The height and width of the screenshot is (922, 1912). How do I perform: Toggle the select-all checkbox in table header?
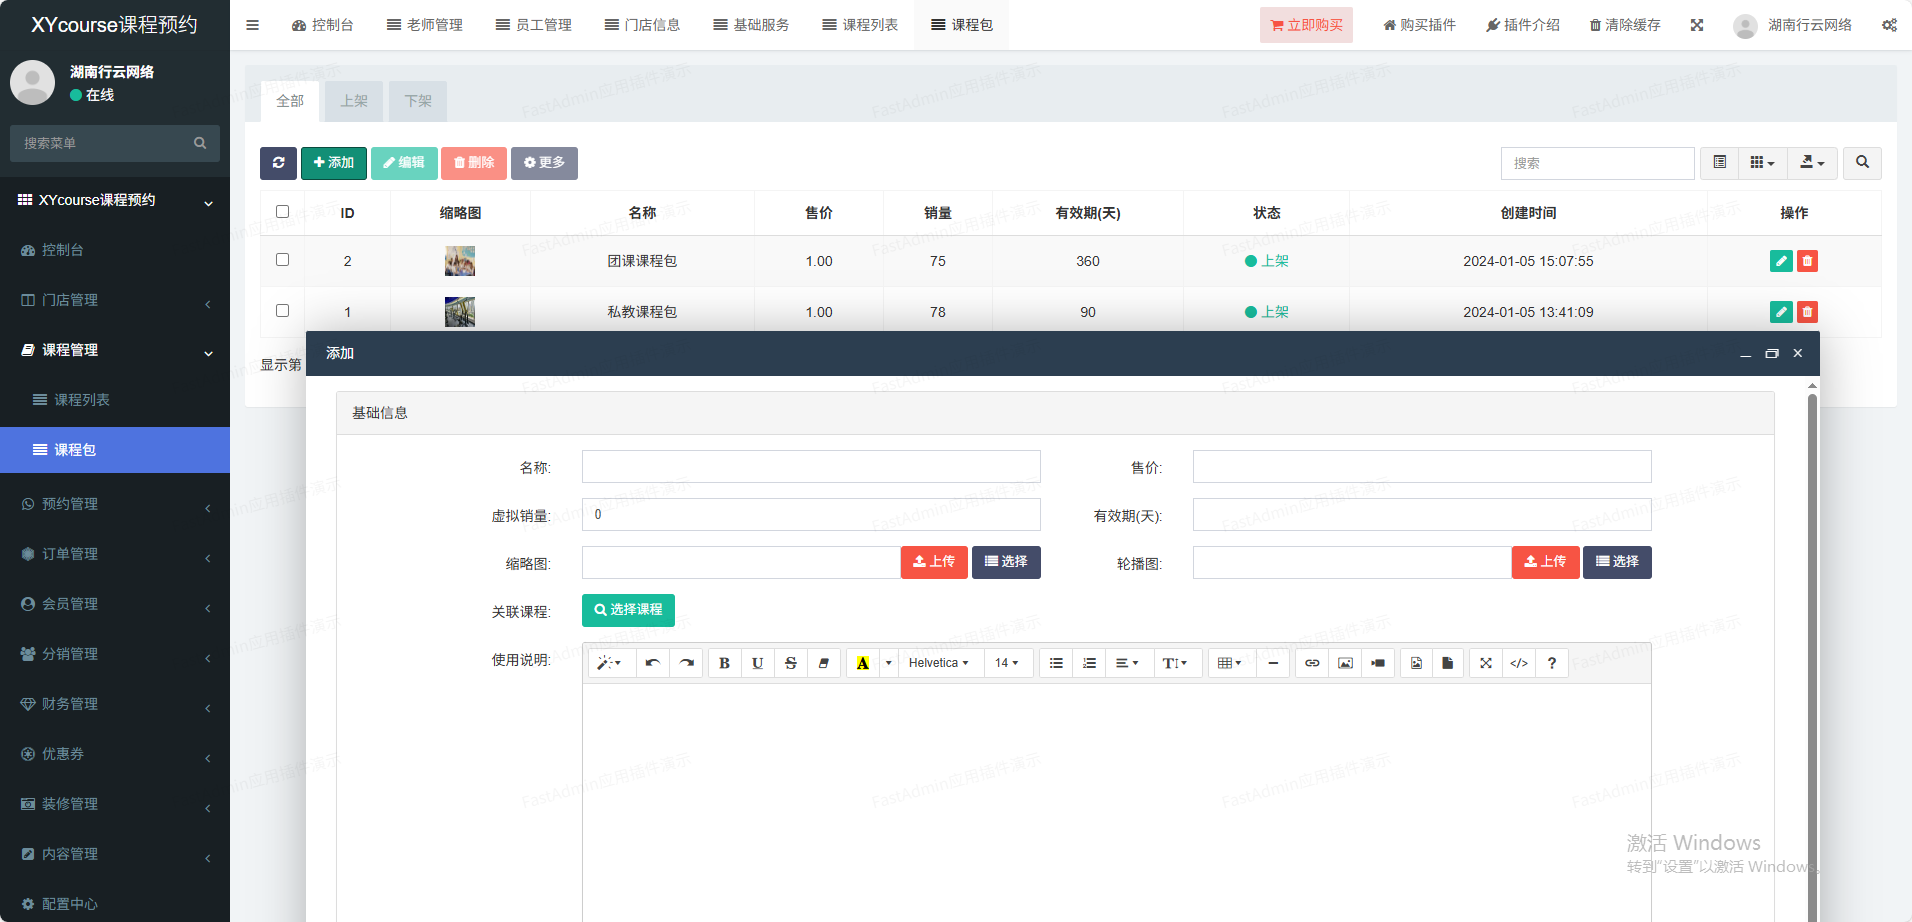[283, 212]
